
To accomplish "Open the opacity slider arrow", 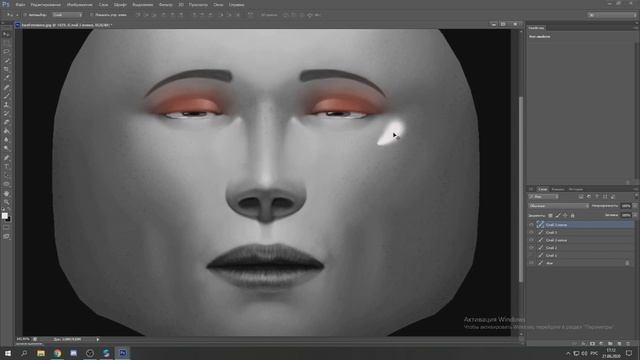I will coord(634,206).
